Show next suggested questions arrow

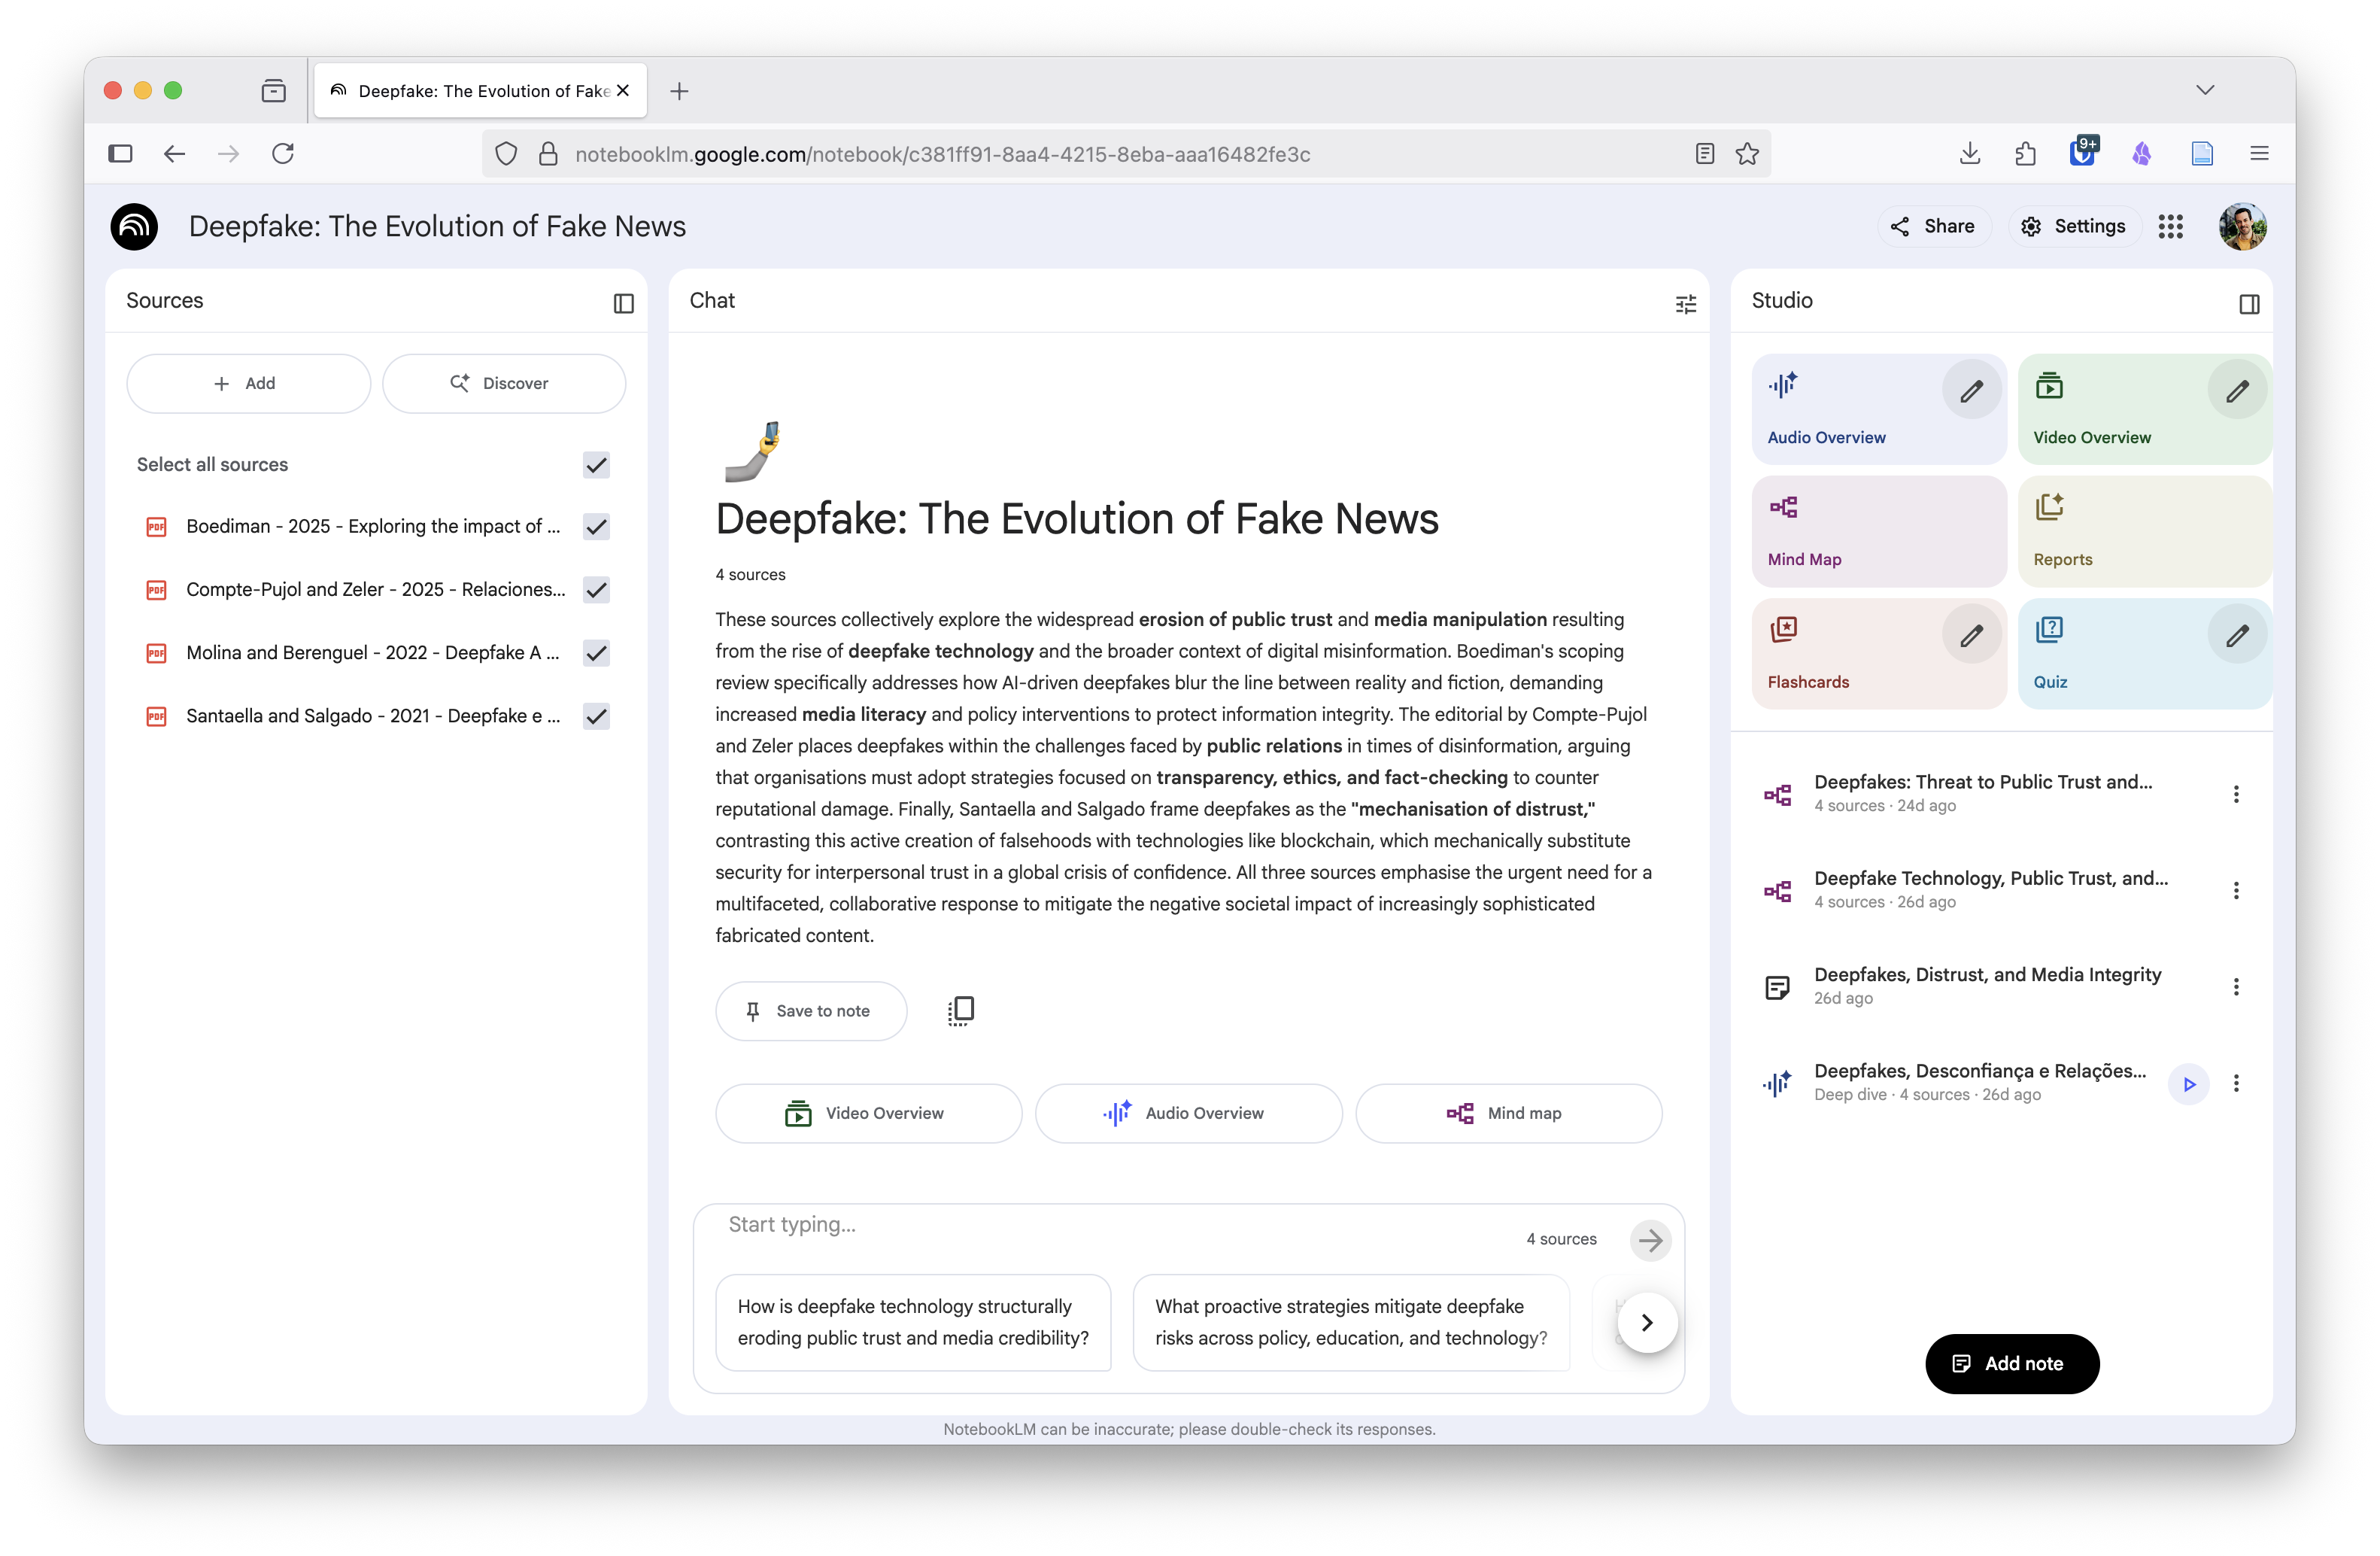click(1646, 1322)
